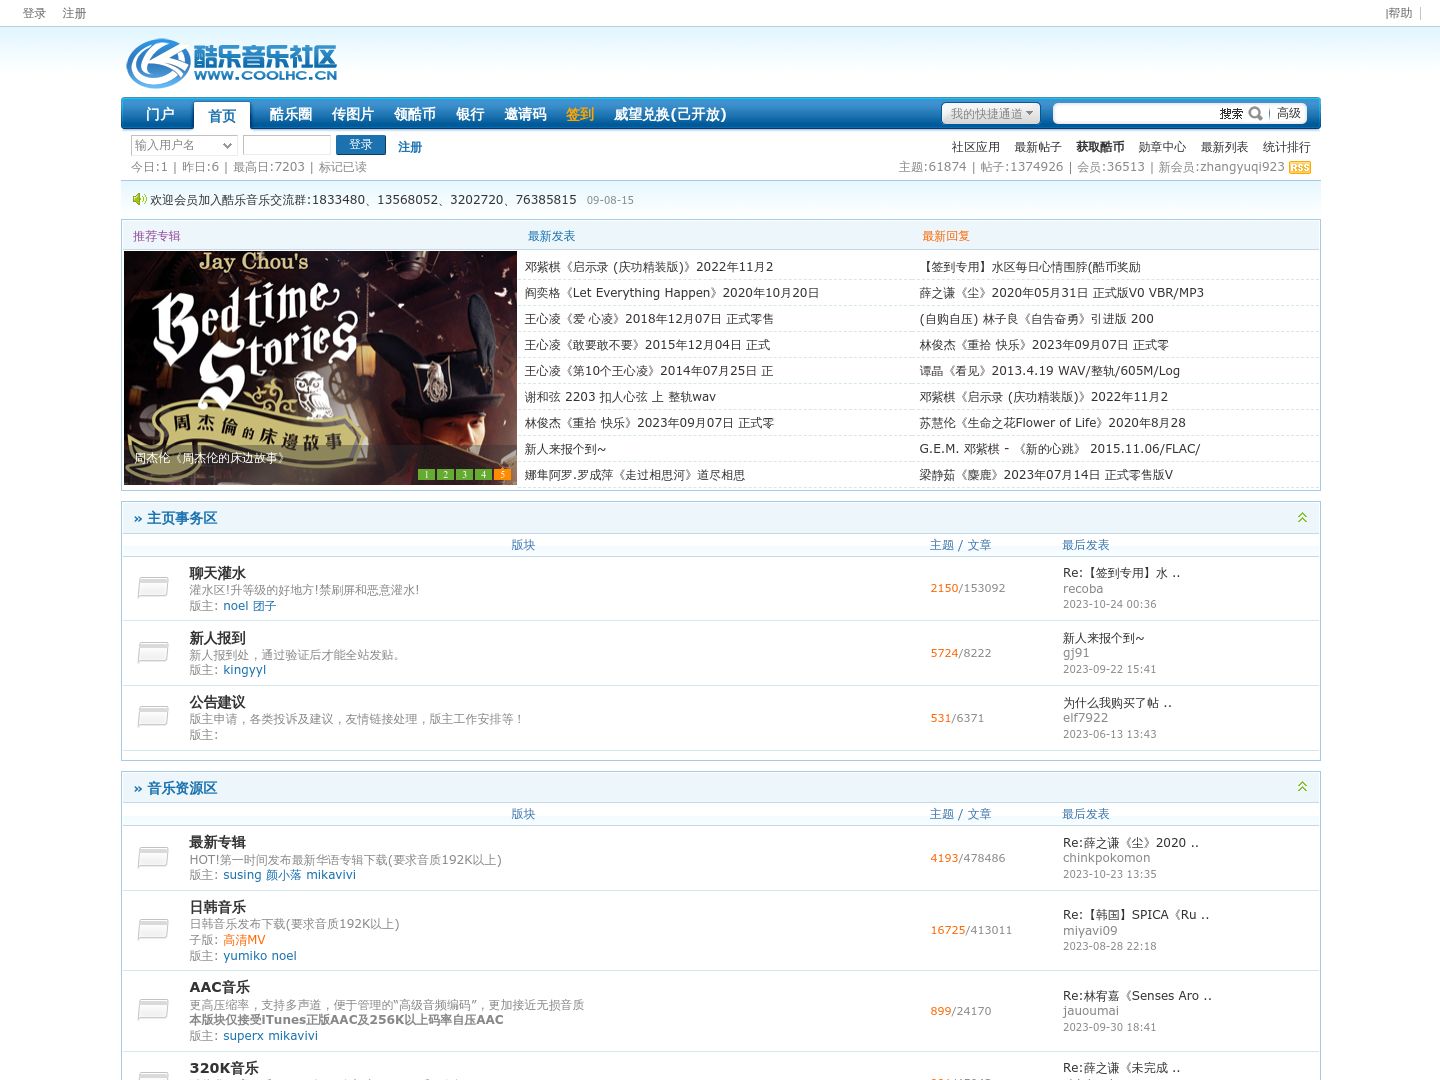This screenshot has height=1080, width=1440.
Task: Open post 梁静茹《麋鹿》
Action: (x=1046, y=475)
